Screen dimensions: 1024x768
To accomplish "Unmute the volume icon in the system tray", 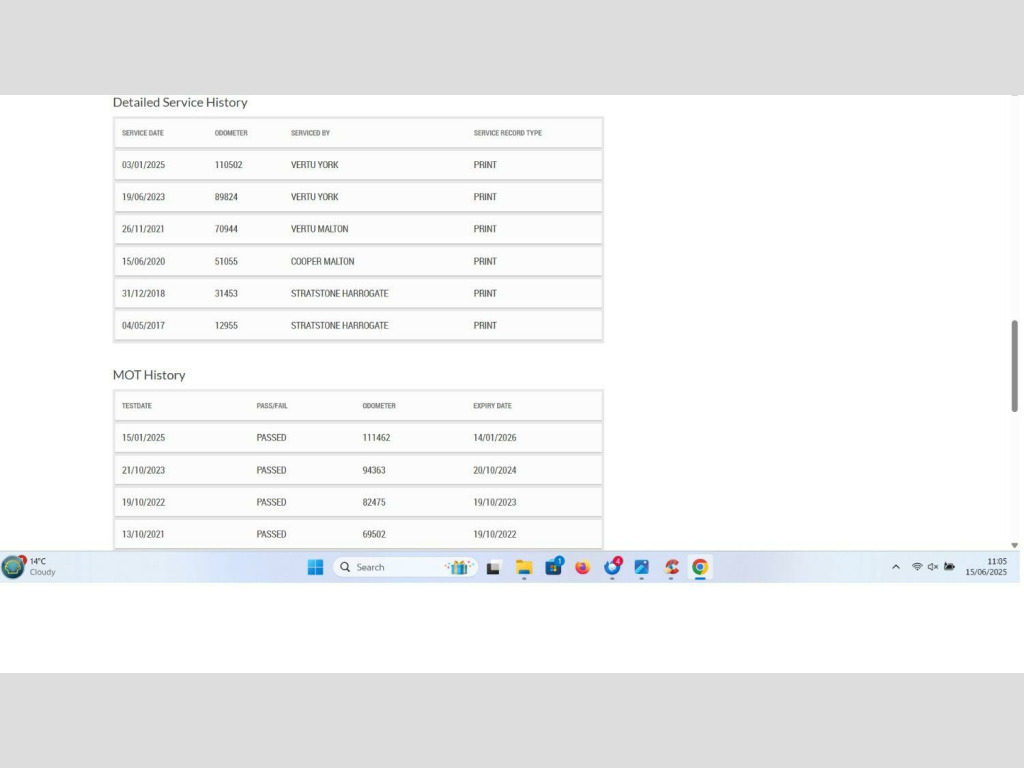I will click(x=933, y=567).
